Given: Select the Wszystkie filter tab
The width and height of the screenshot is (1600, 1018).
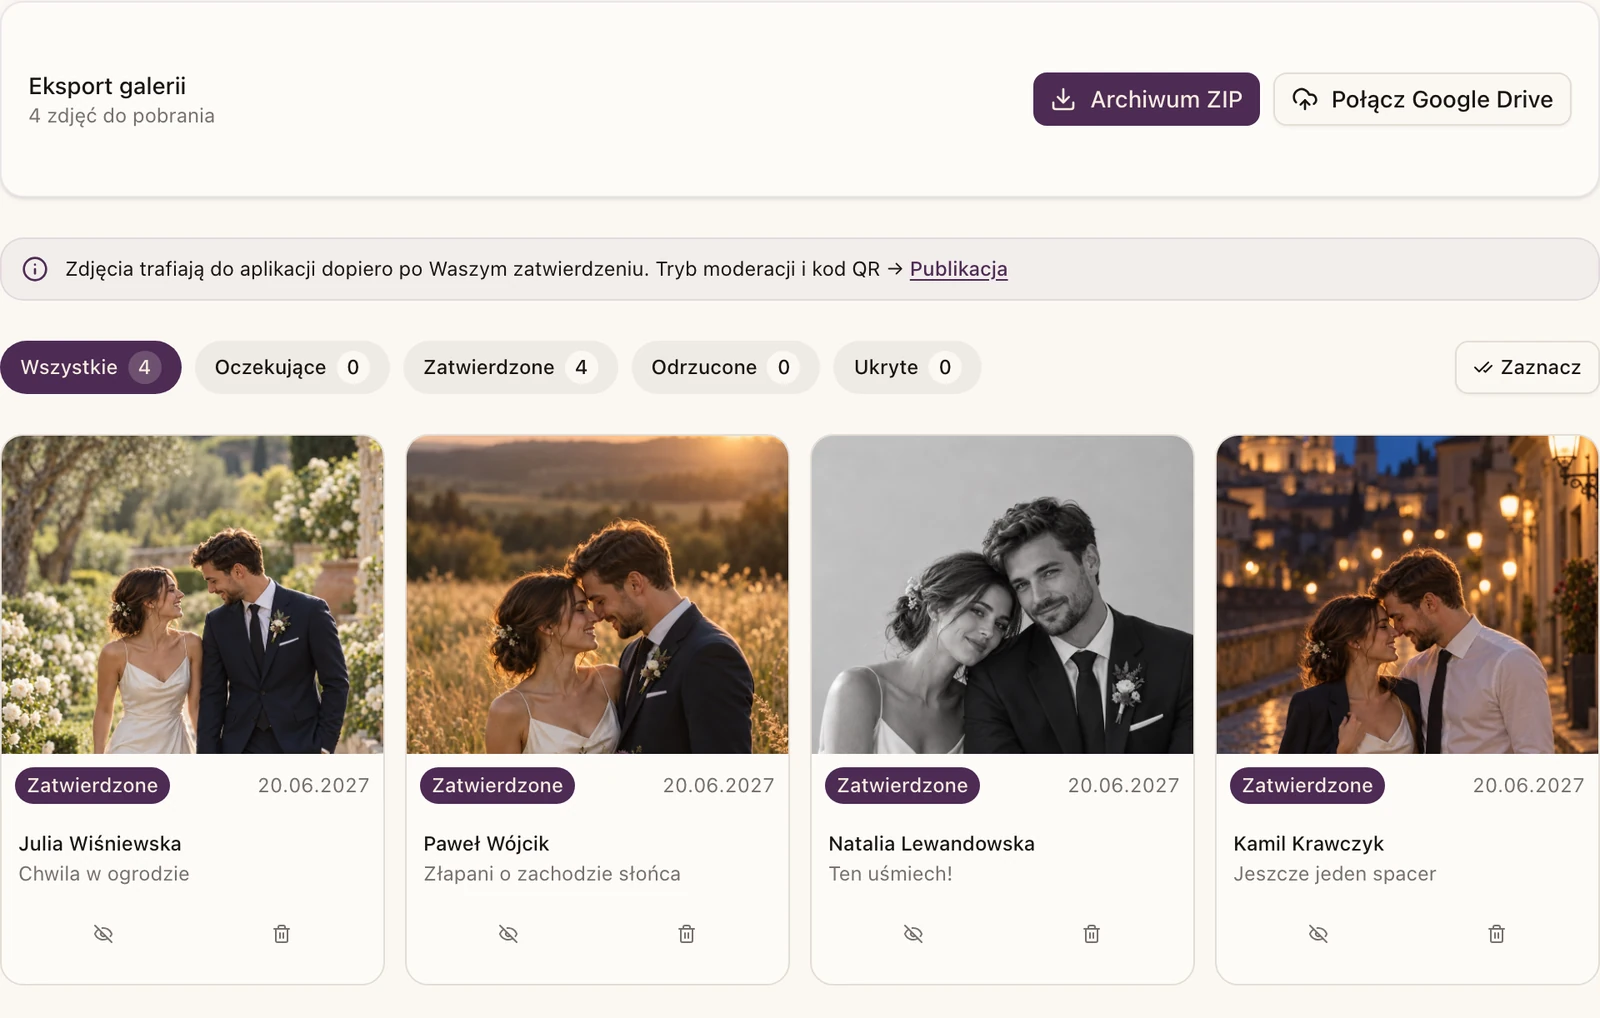Looking at the screenshot, I should pos(91,367).
